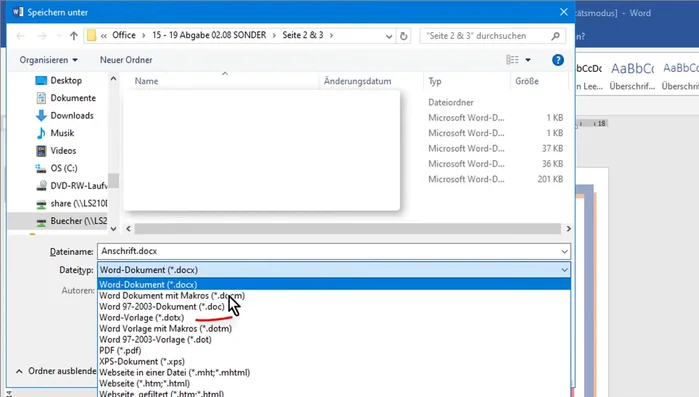Click 'Seite 2 & 3' breadcrumb
The height and width of the screenshot is (397, 699).
[x=303, y=35]
